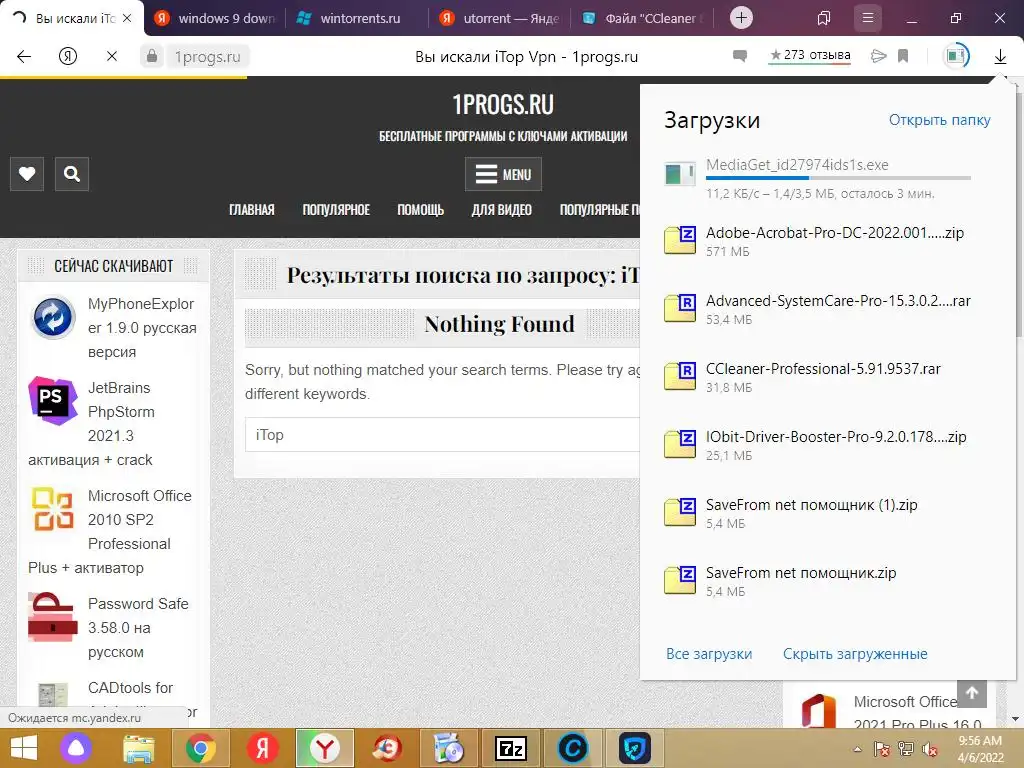
Task: Open CCleaner from the taskbar
Action: (x=573, y=748)
